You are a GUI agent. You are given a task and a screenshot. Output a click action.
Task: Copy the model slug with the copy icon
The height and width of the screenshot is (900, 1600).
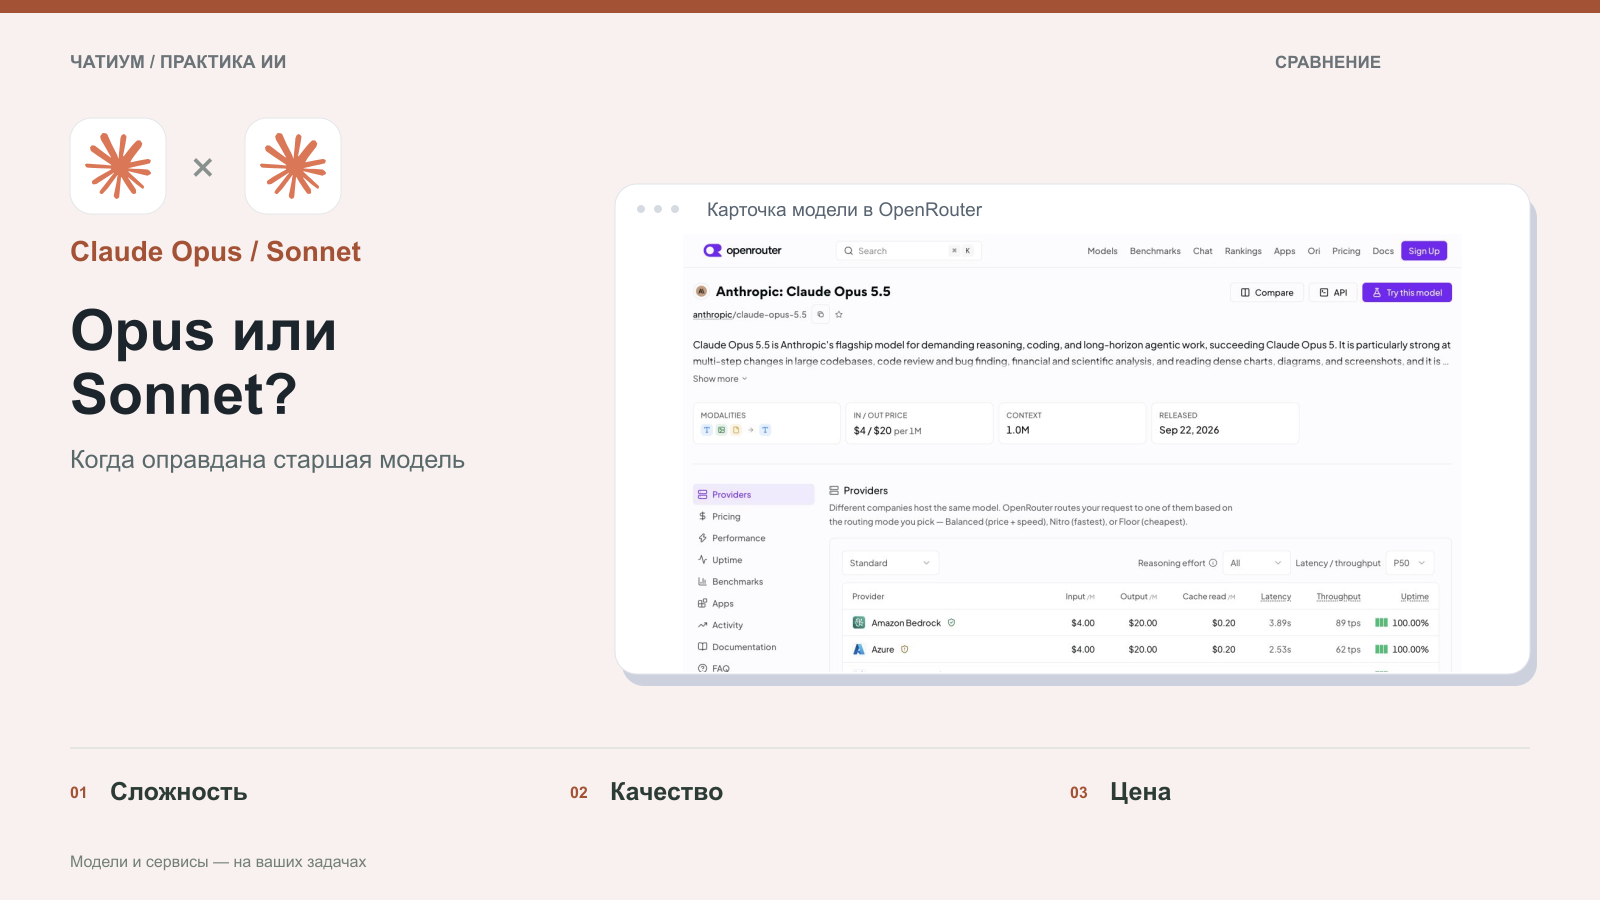click(x=821, y=315)
